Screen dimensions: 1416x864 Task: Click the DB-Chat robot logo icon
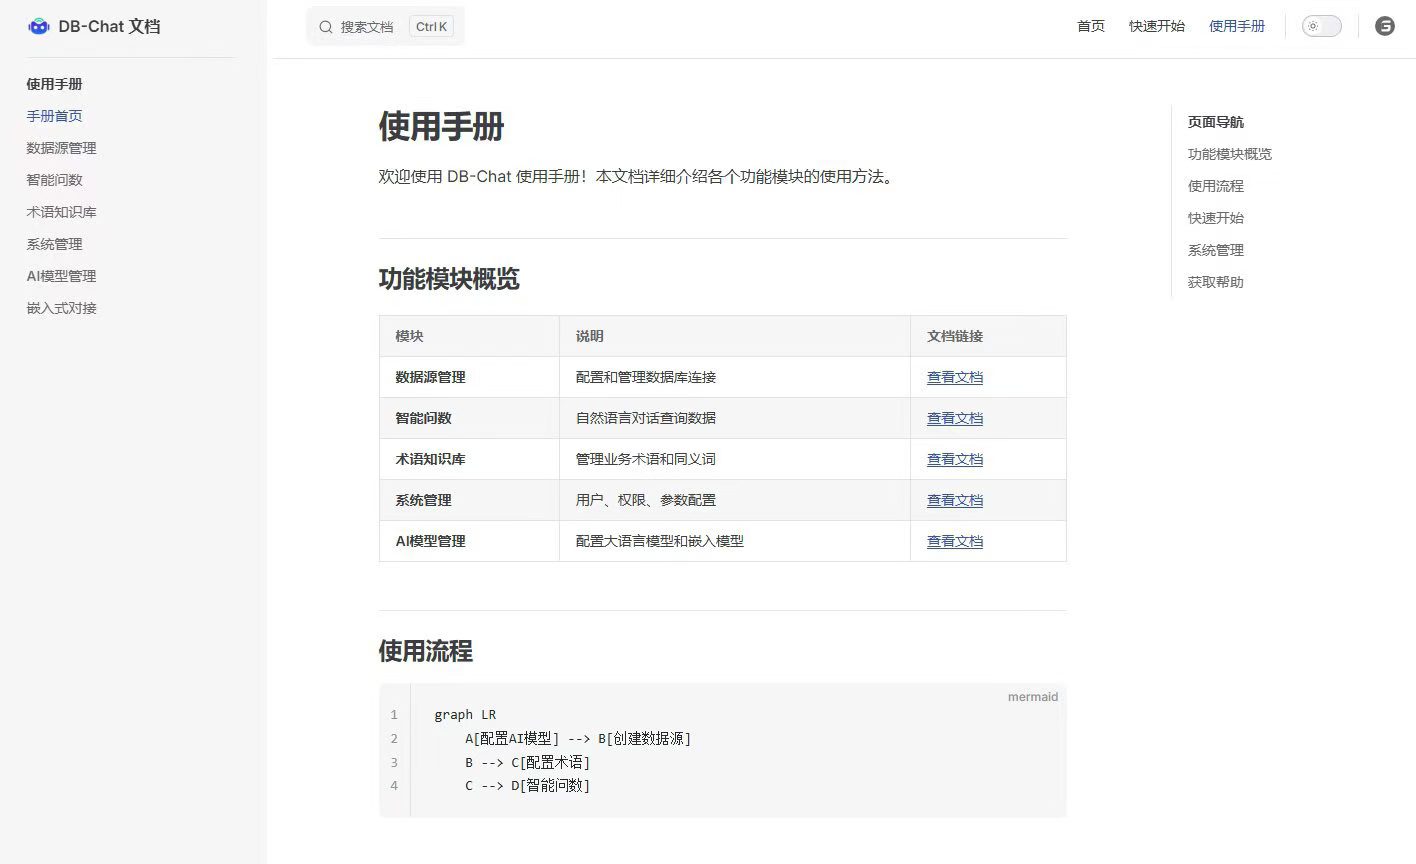coord(39,27)
